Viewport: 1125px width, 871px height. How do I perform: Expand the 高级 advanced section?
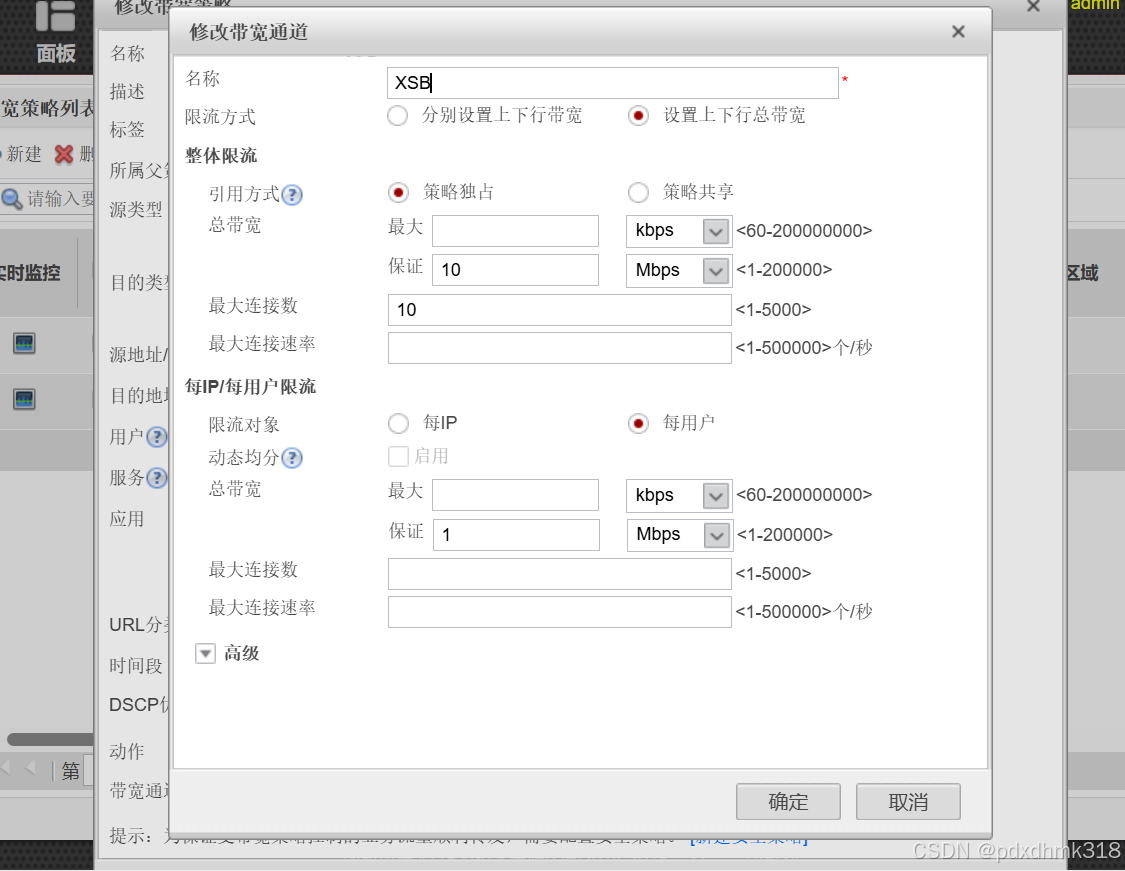[x=205, y=654]
